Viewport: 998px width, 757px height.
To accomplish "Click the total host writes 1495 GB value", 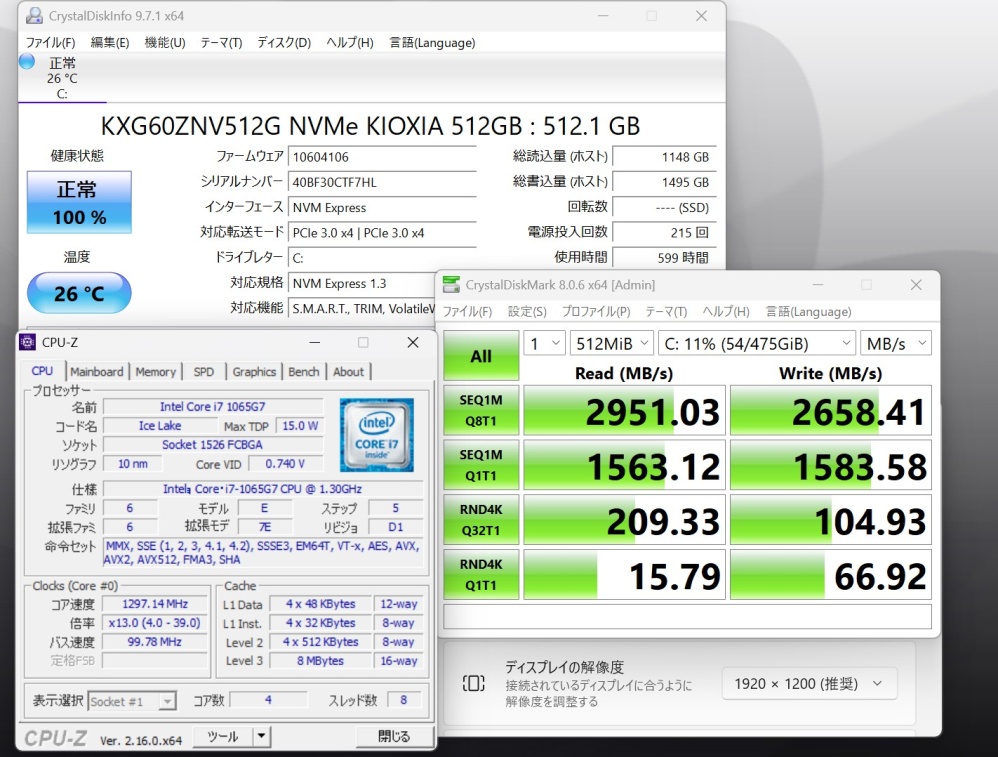I will coord(664,182).
